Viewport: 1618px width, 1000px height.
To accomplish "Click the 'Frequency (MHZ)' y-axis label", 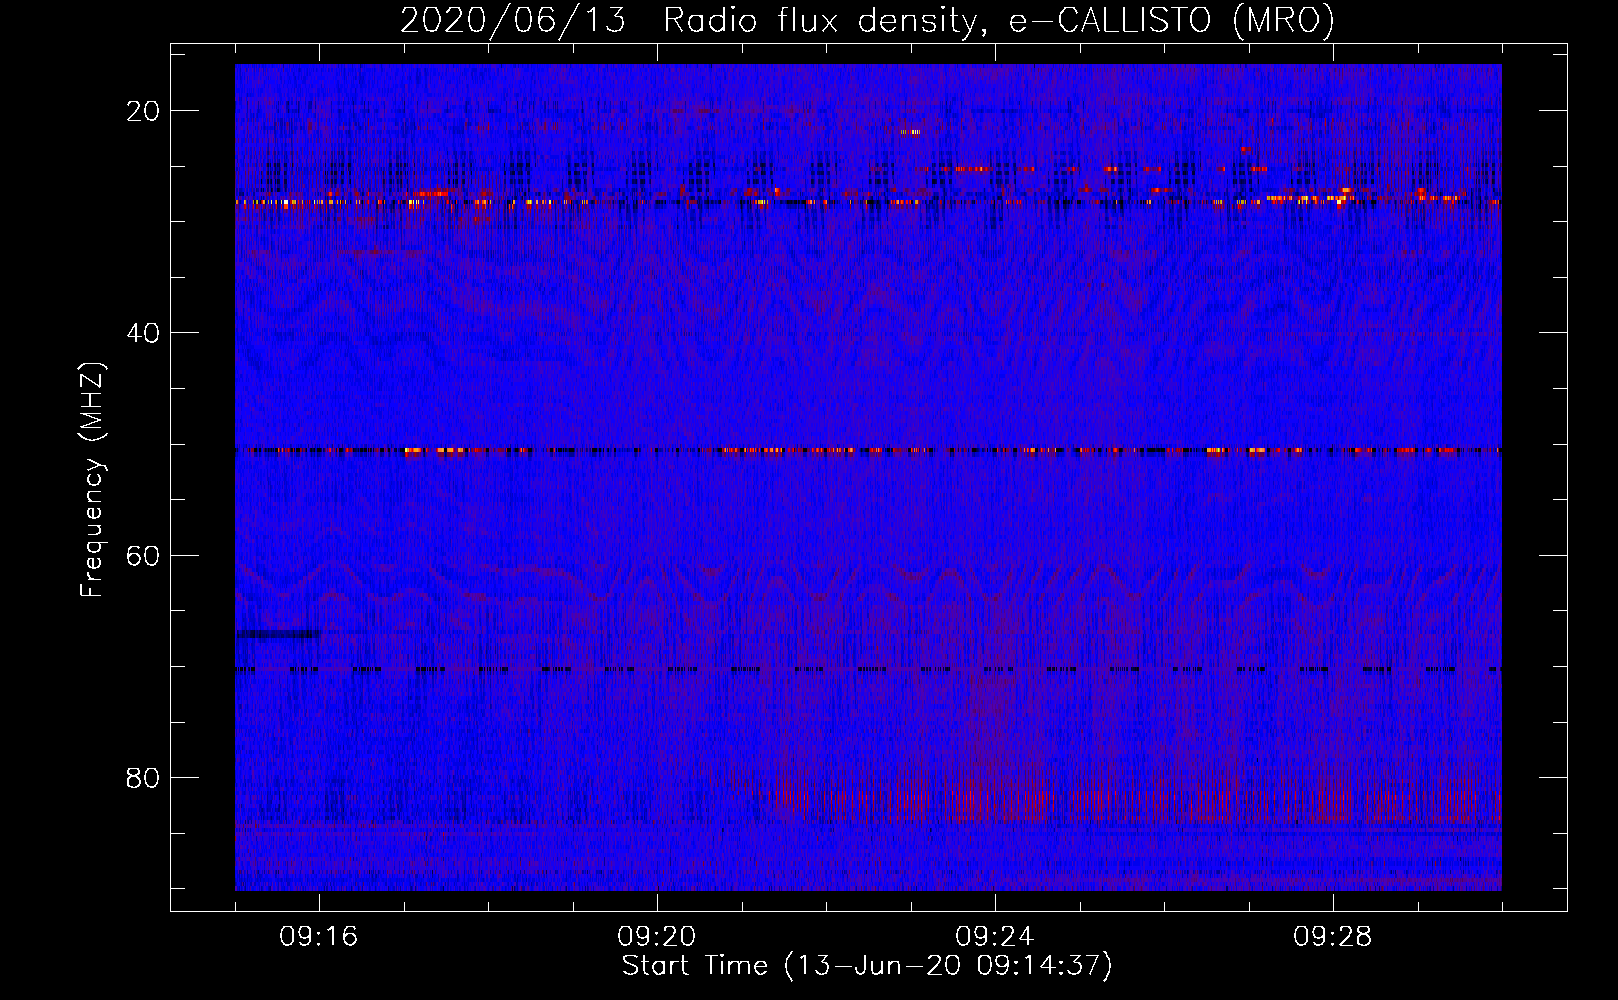I will coord(92,480).
